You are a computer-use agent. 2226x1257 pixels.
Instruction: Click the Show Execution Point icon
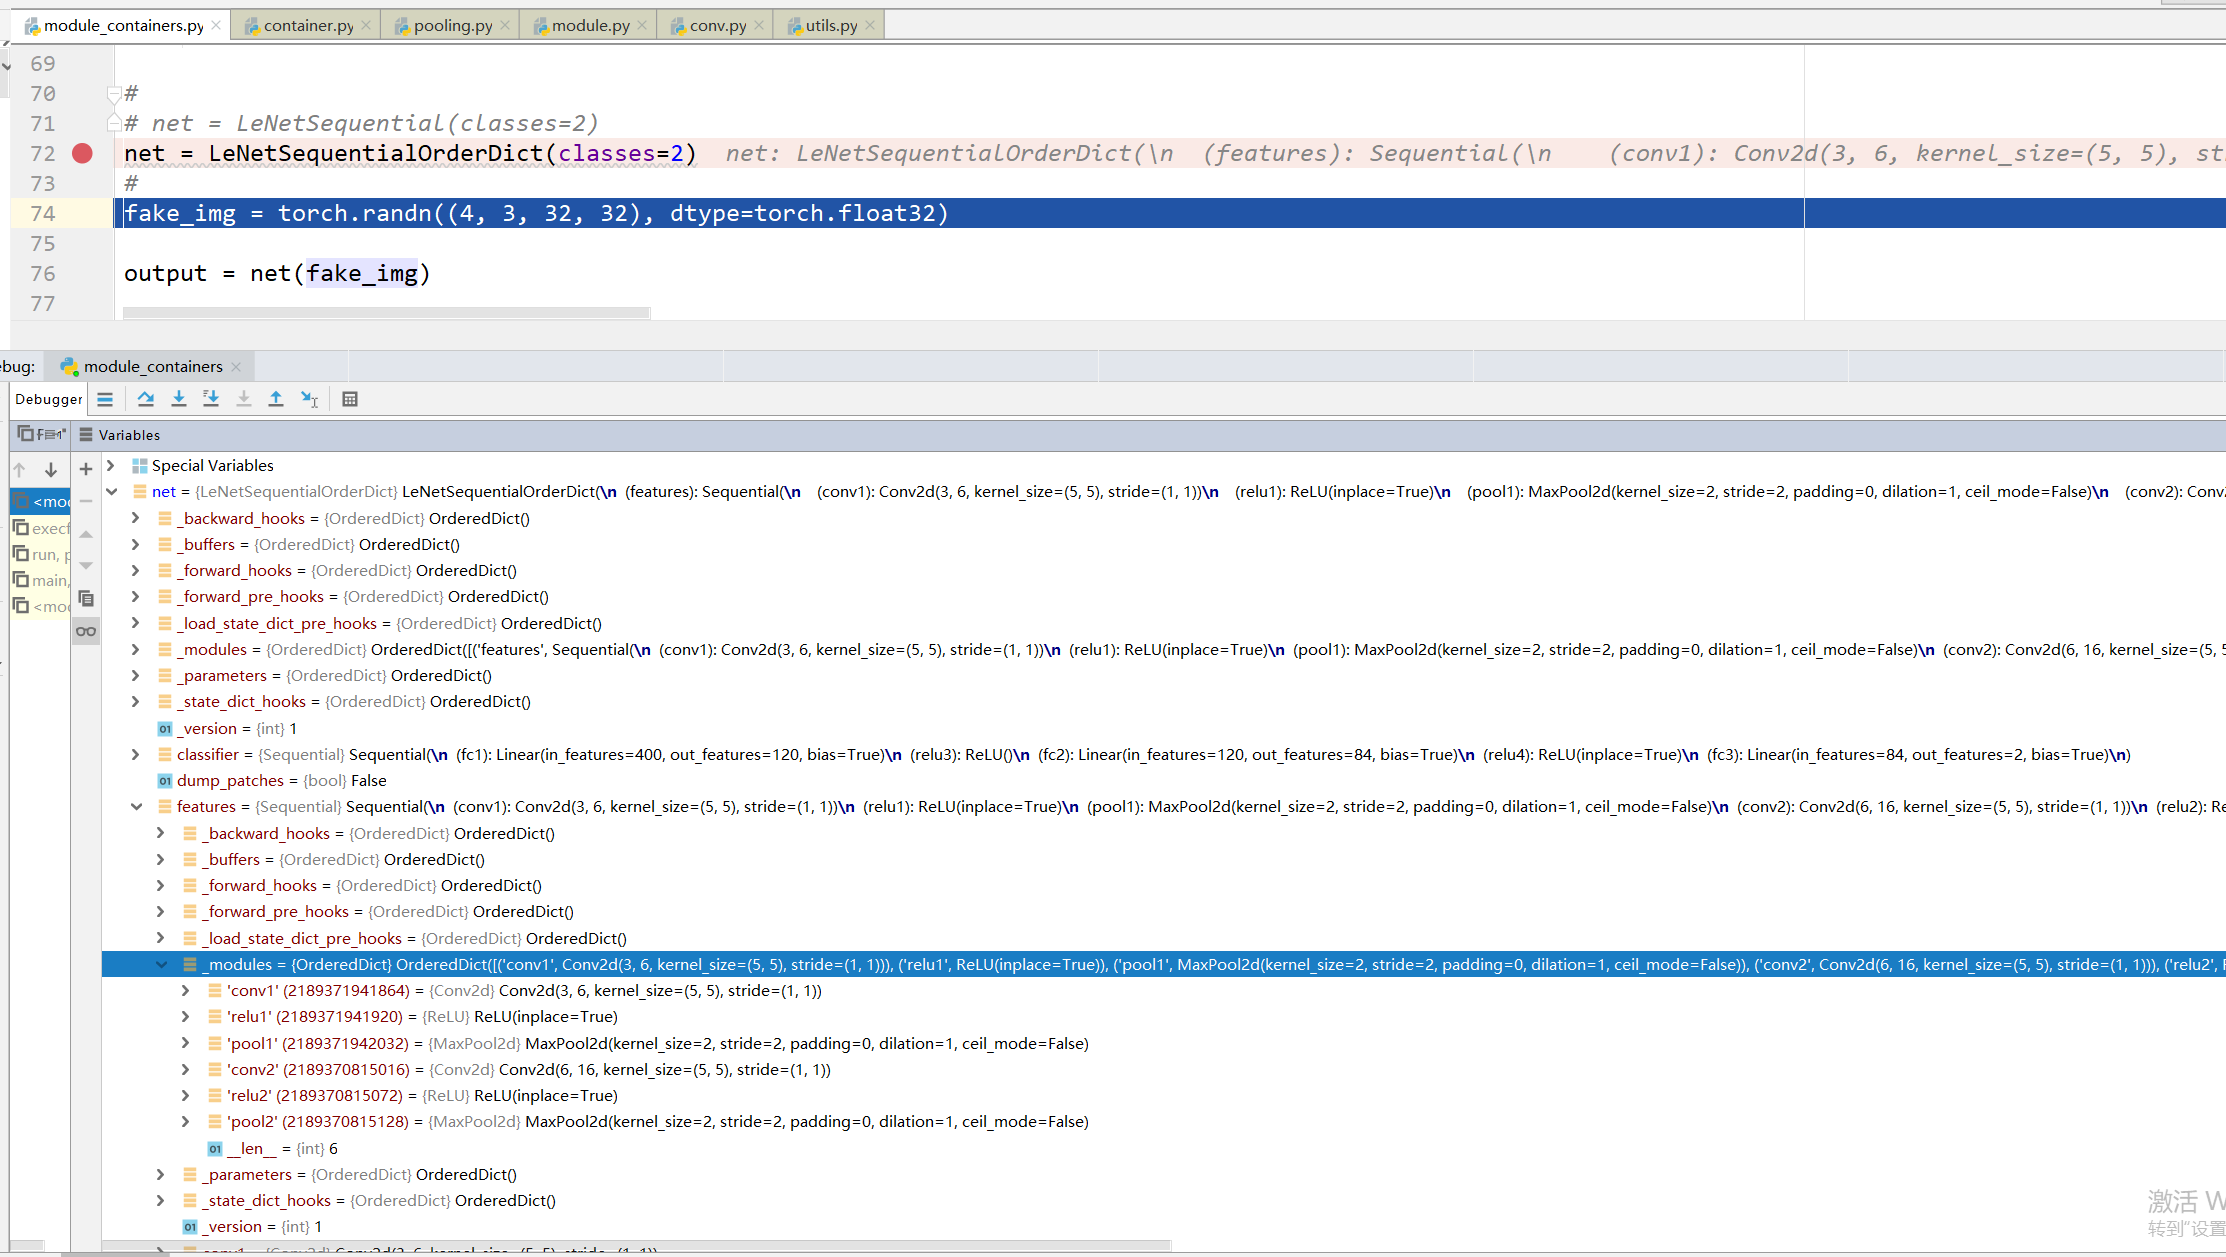click(x=105, y=399)
